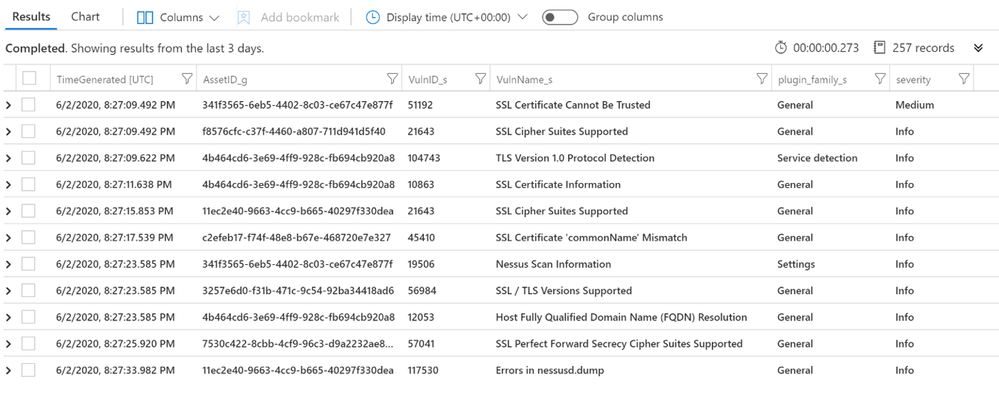The image size is (999, 393).
Task: Select the Results tab
Action: coord(31,17)
